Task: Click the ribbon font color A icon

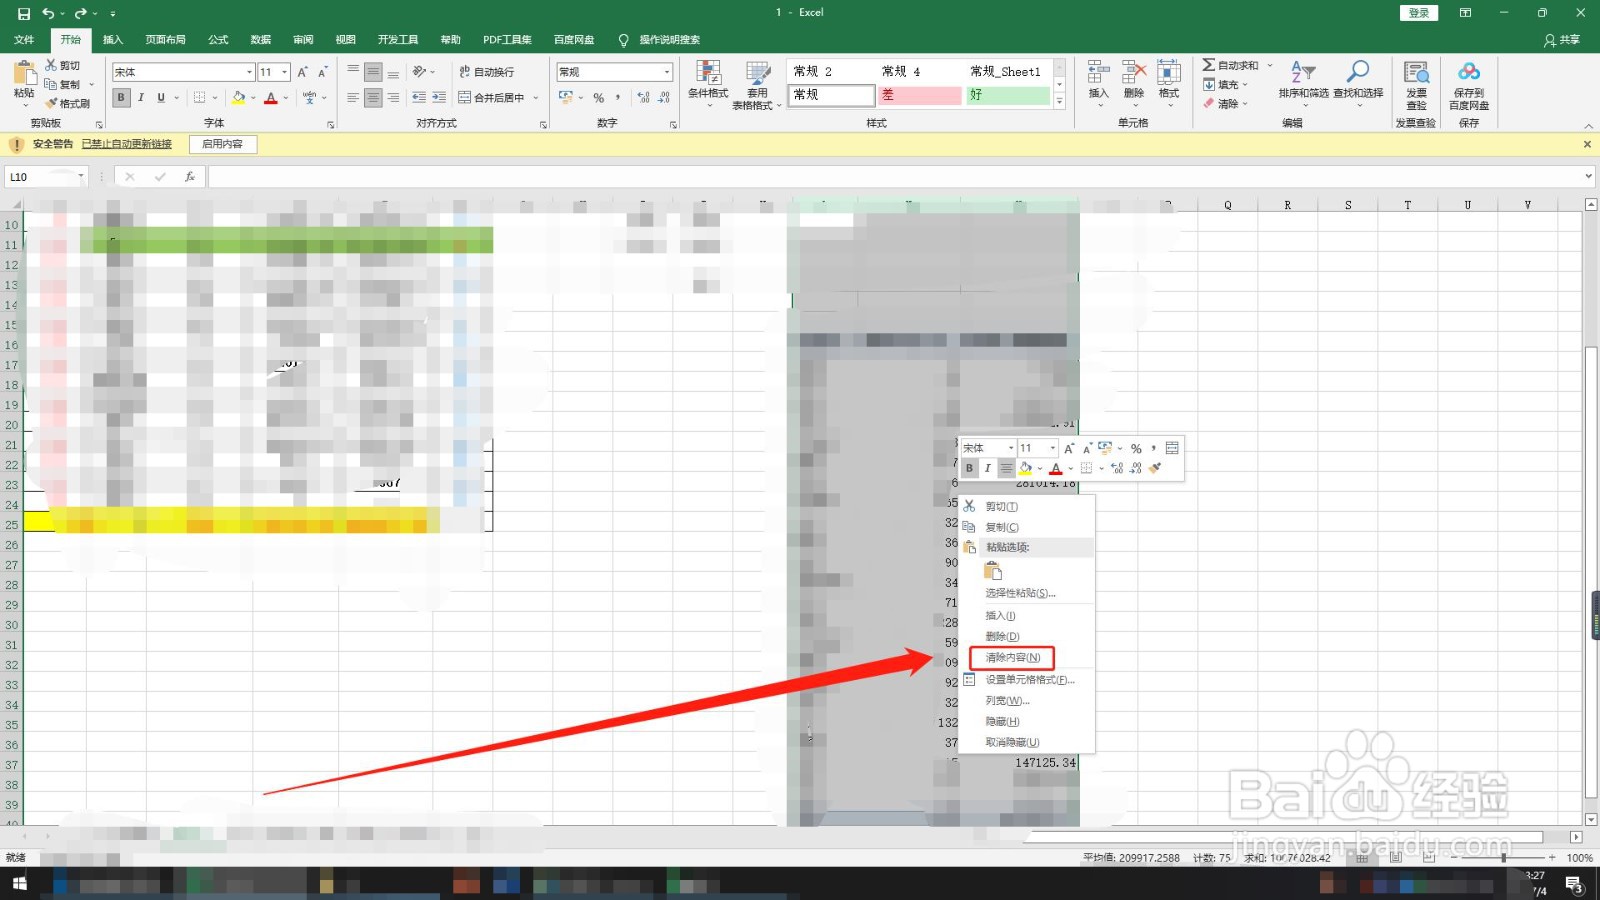Action: point(271,98)
